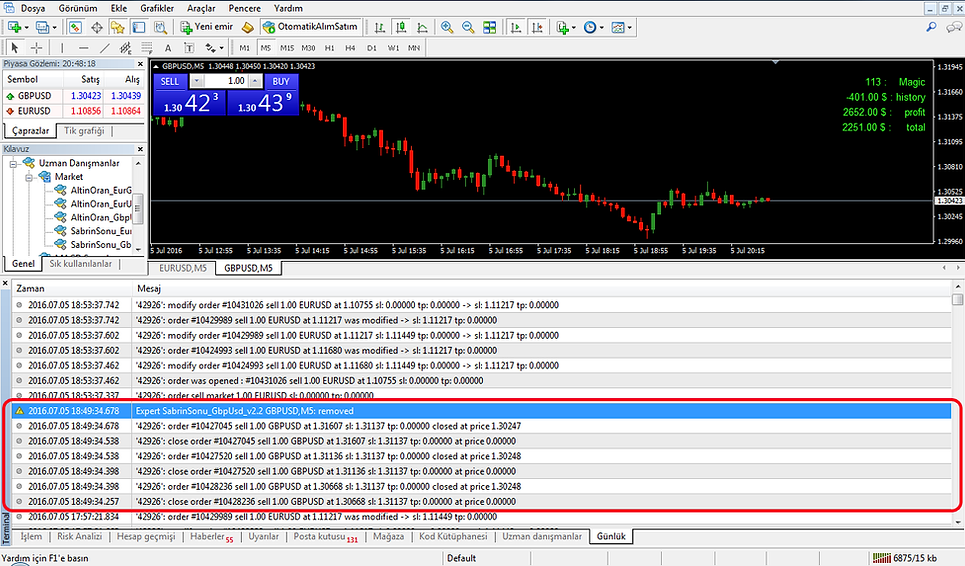
Task: Select the text label tool
Action: point(189,48)
